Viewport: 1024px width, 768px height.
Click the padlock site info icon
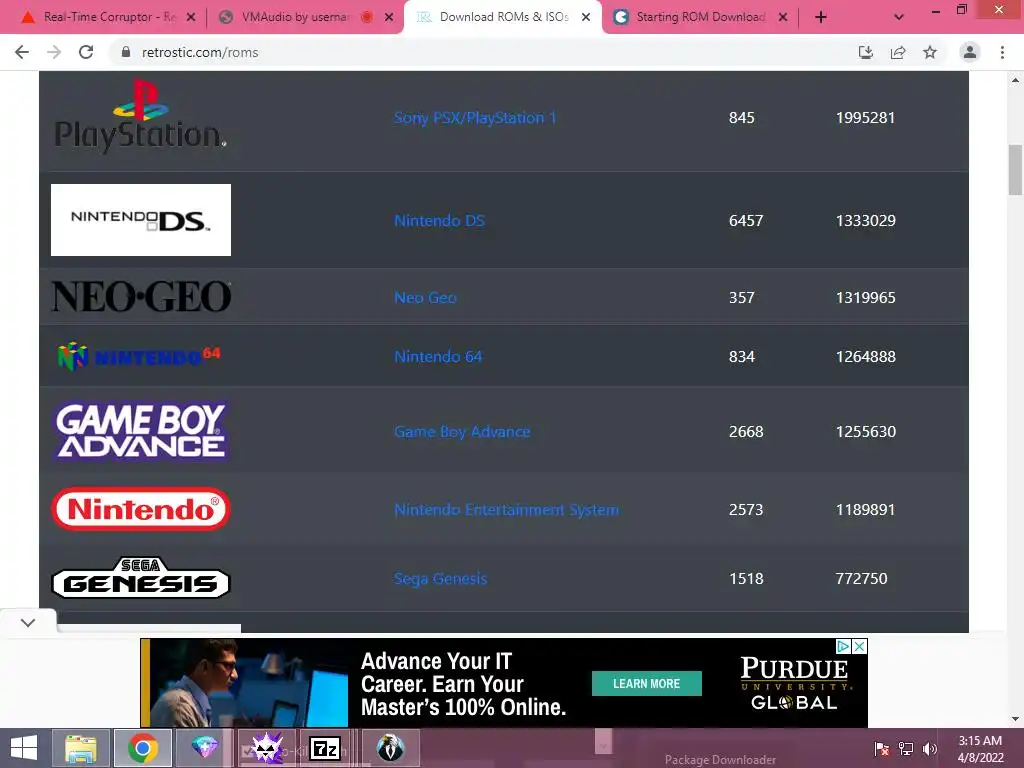[126, 52]
